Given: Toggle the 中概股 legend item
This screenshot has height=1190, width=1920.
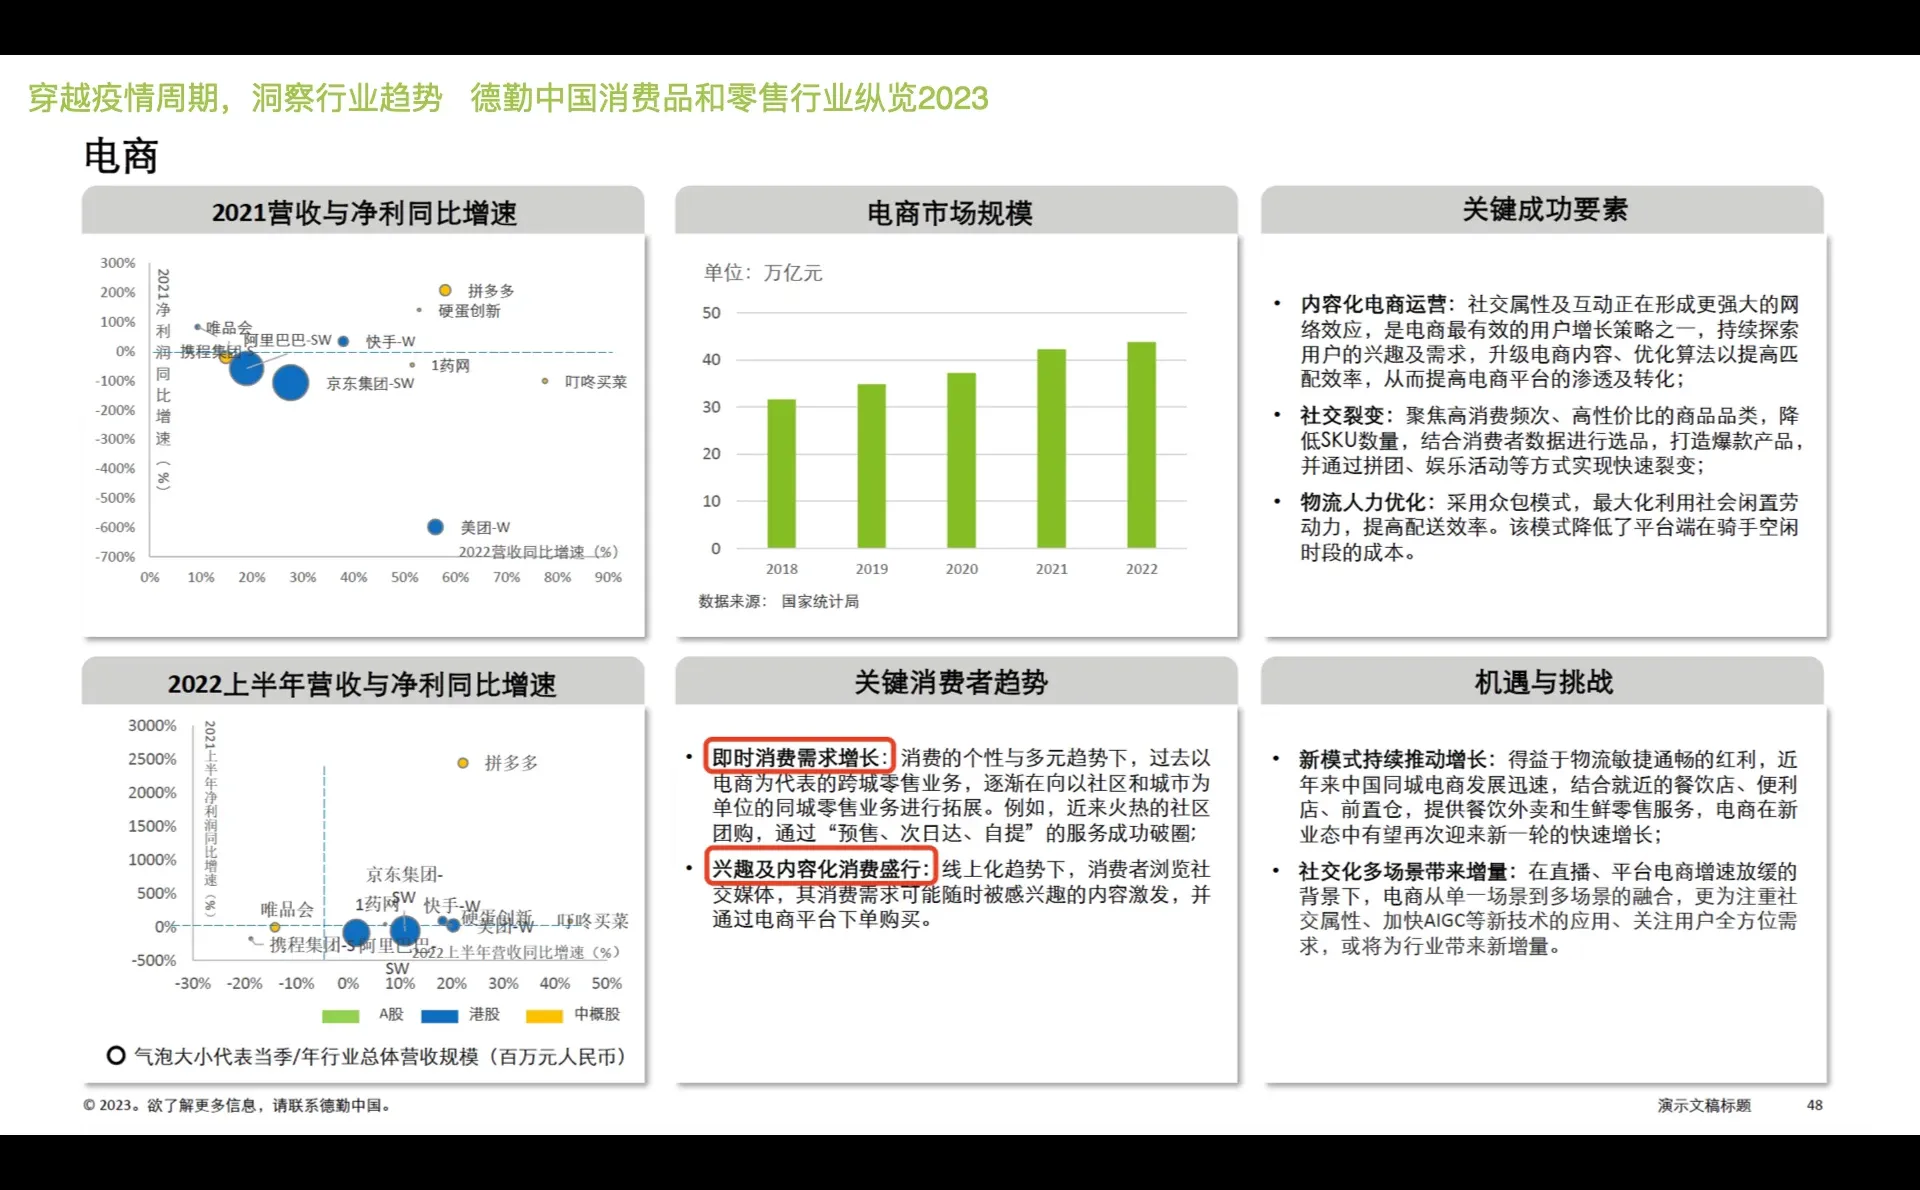Looking at the screenshot, I should [x=545, y=1016].
